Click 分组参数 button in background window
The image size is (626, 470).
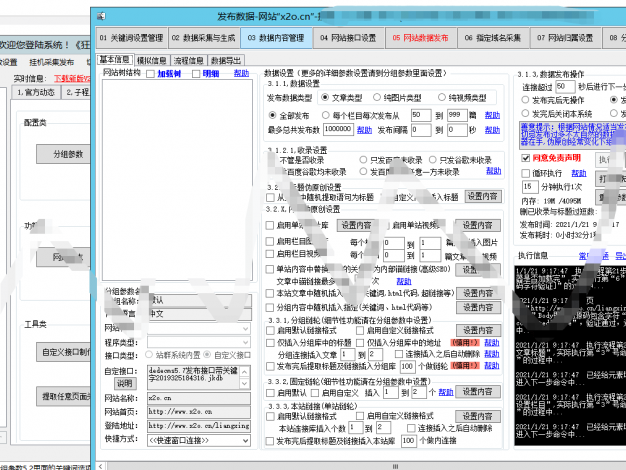coord(67,154)
